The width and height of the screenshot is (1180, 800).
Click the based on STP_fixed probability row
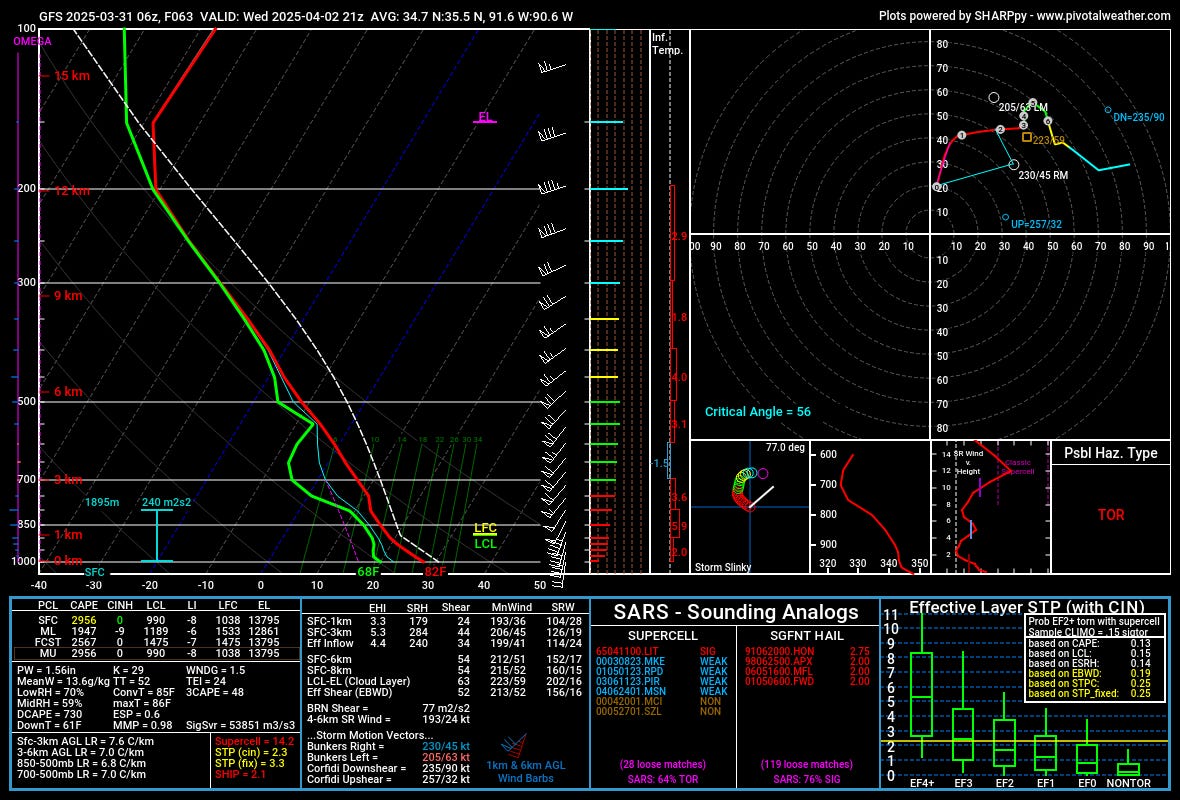click(1089, 693)
